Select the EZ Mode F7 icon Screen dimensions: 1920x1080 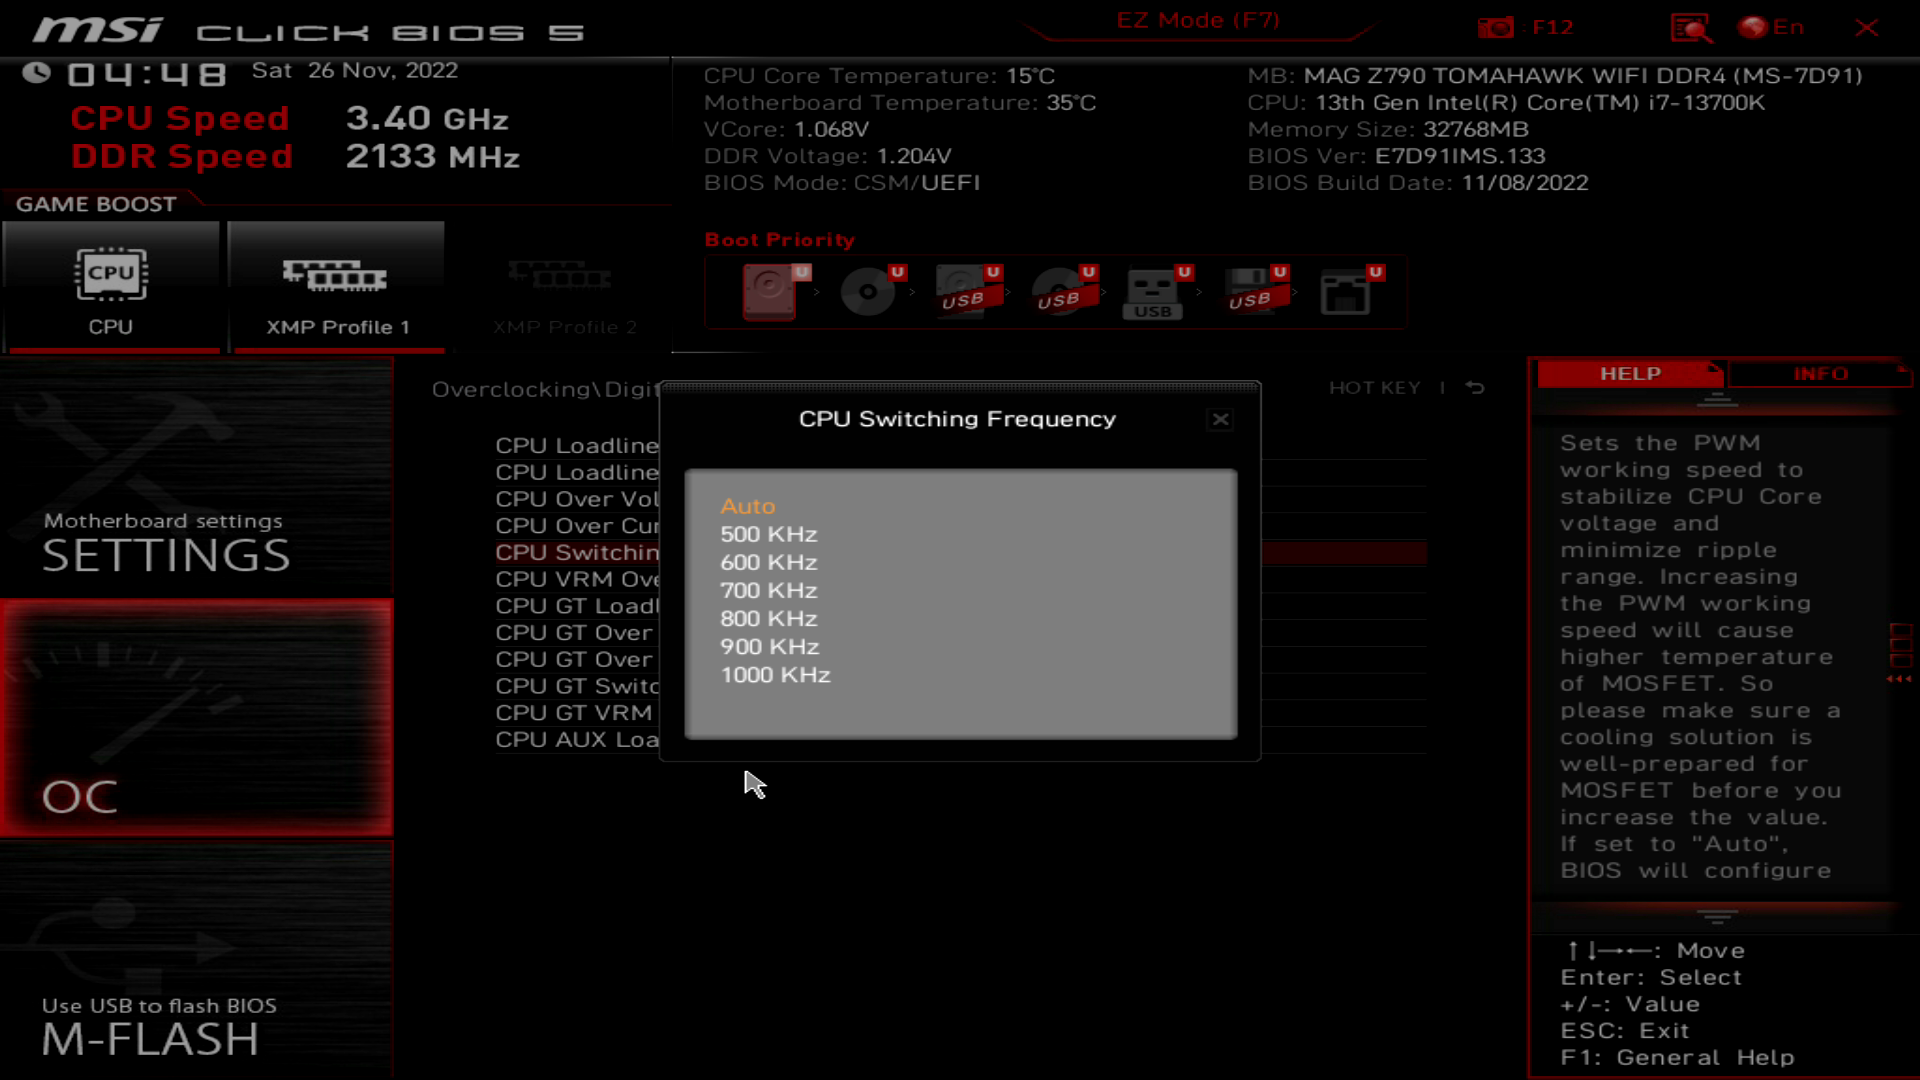(x=1197, y=20)
